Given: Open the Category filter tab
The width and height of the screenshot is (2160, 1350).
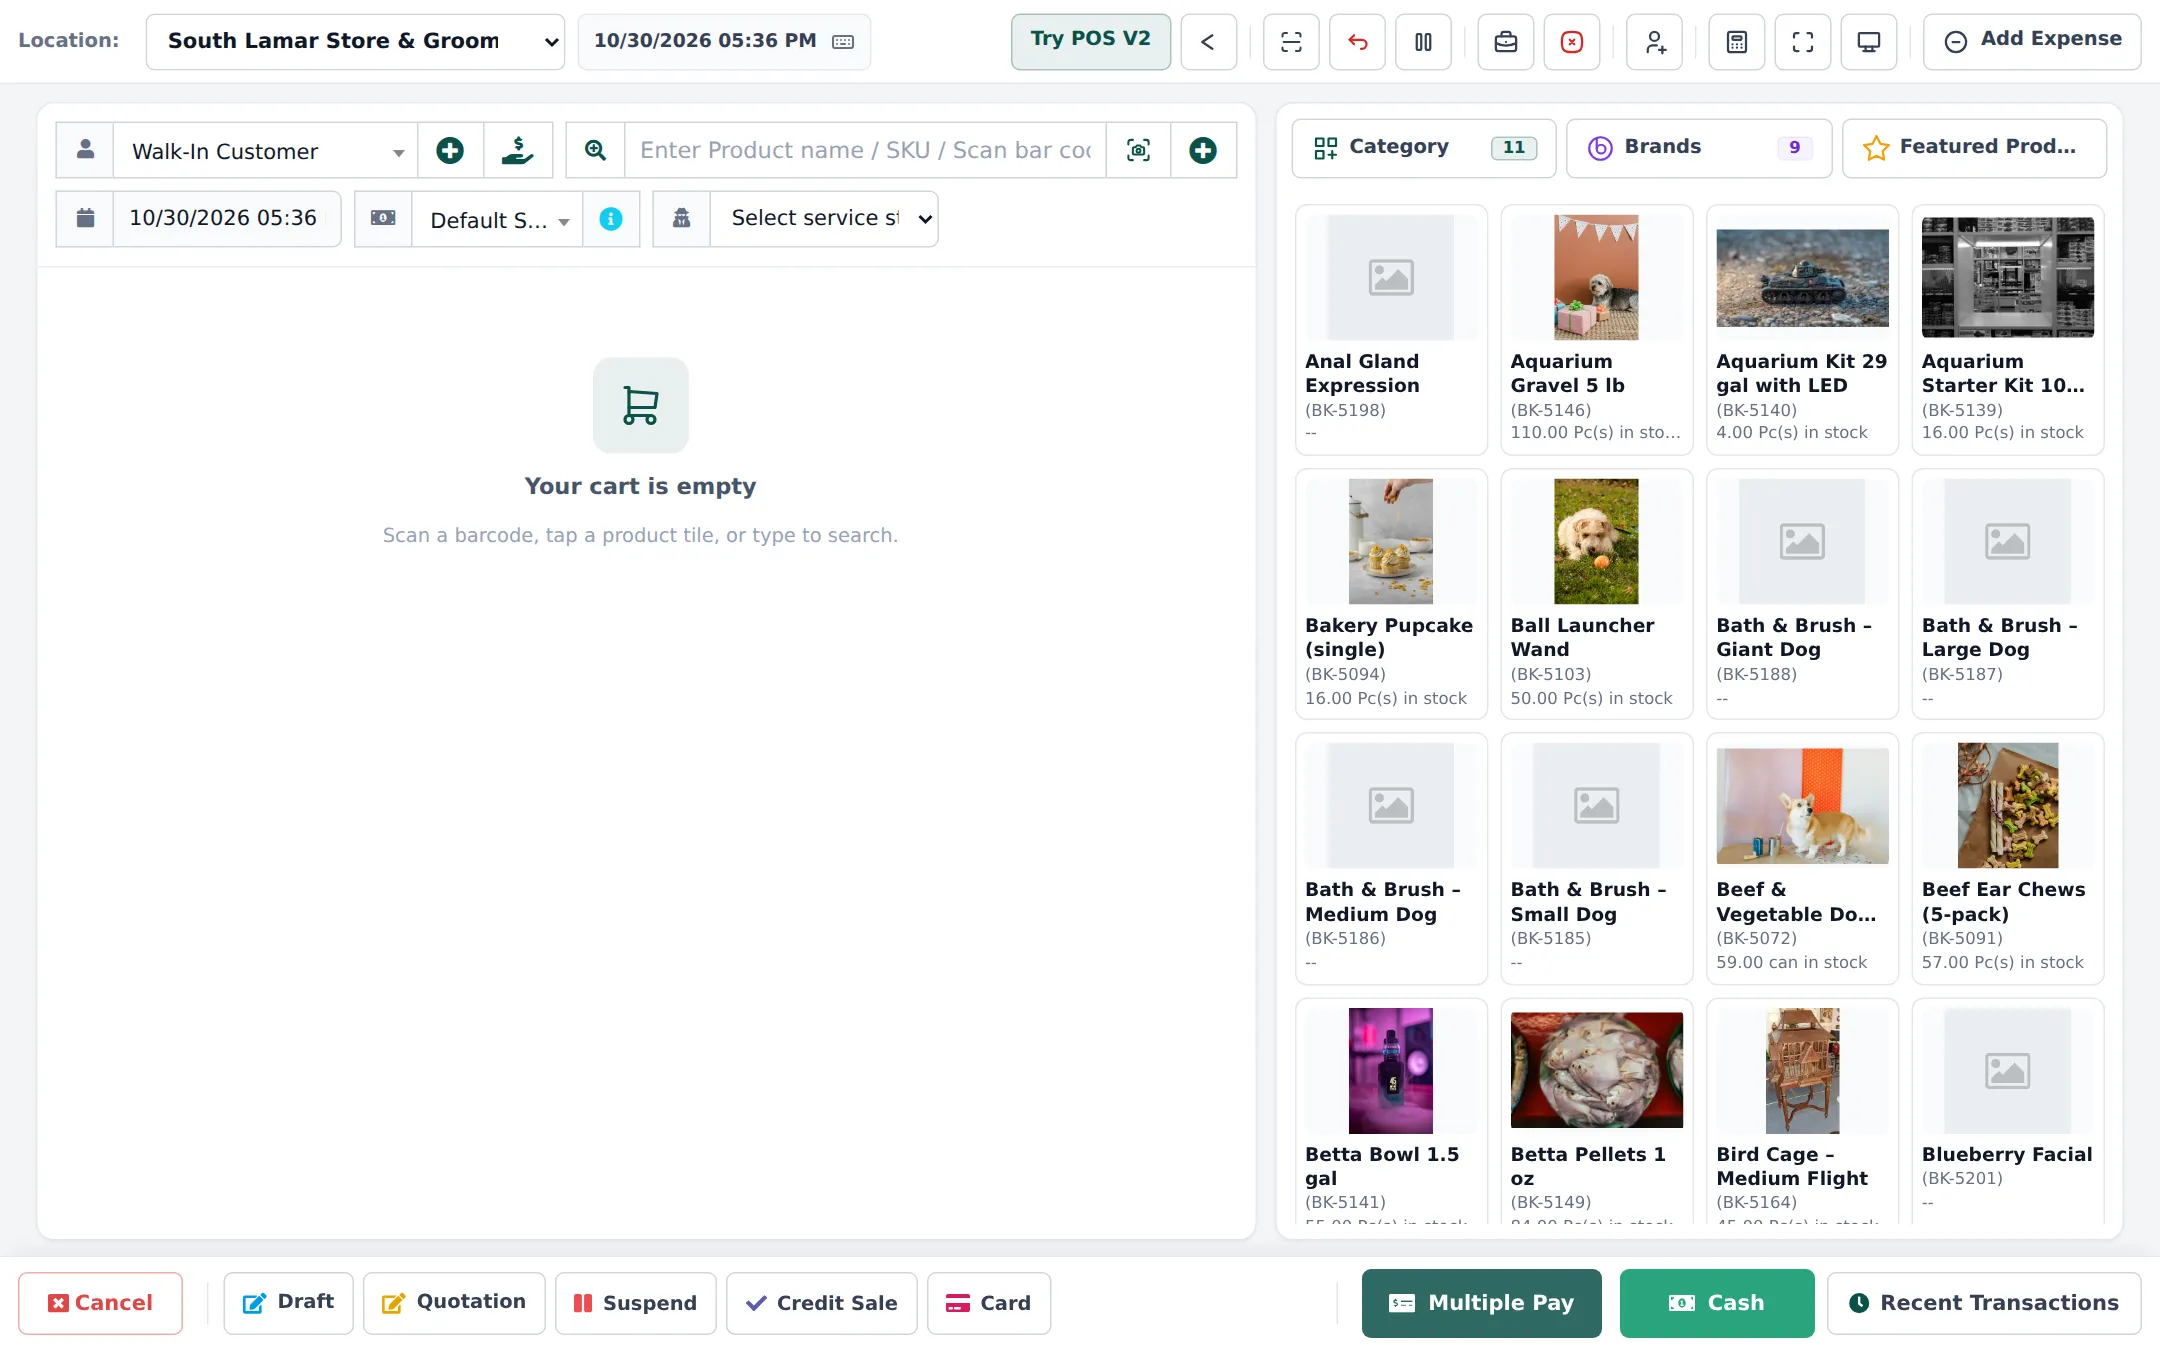Looking at the screenshot, I should tap(1424, 148).
